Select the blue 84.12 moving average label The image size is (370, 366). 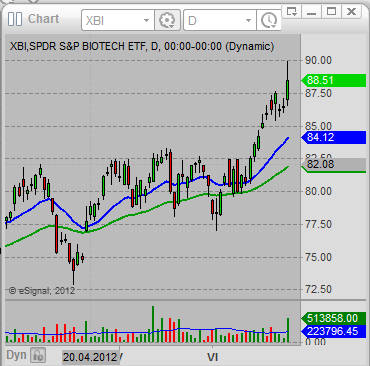point(334,137)
